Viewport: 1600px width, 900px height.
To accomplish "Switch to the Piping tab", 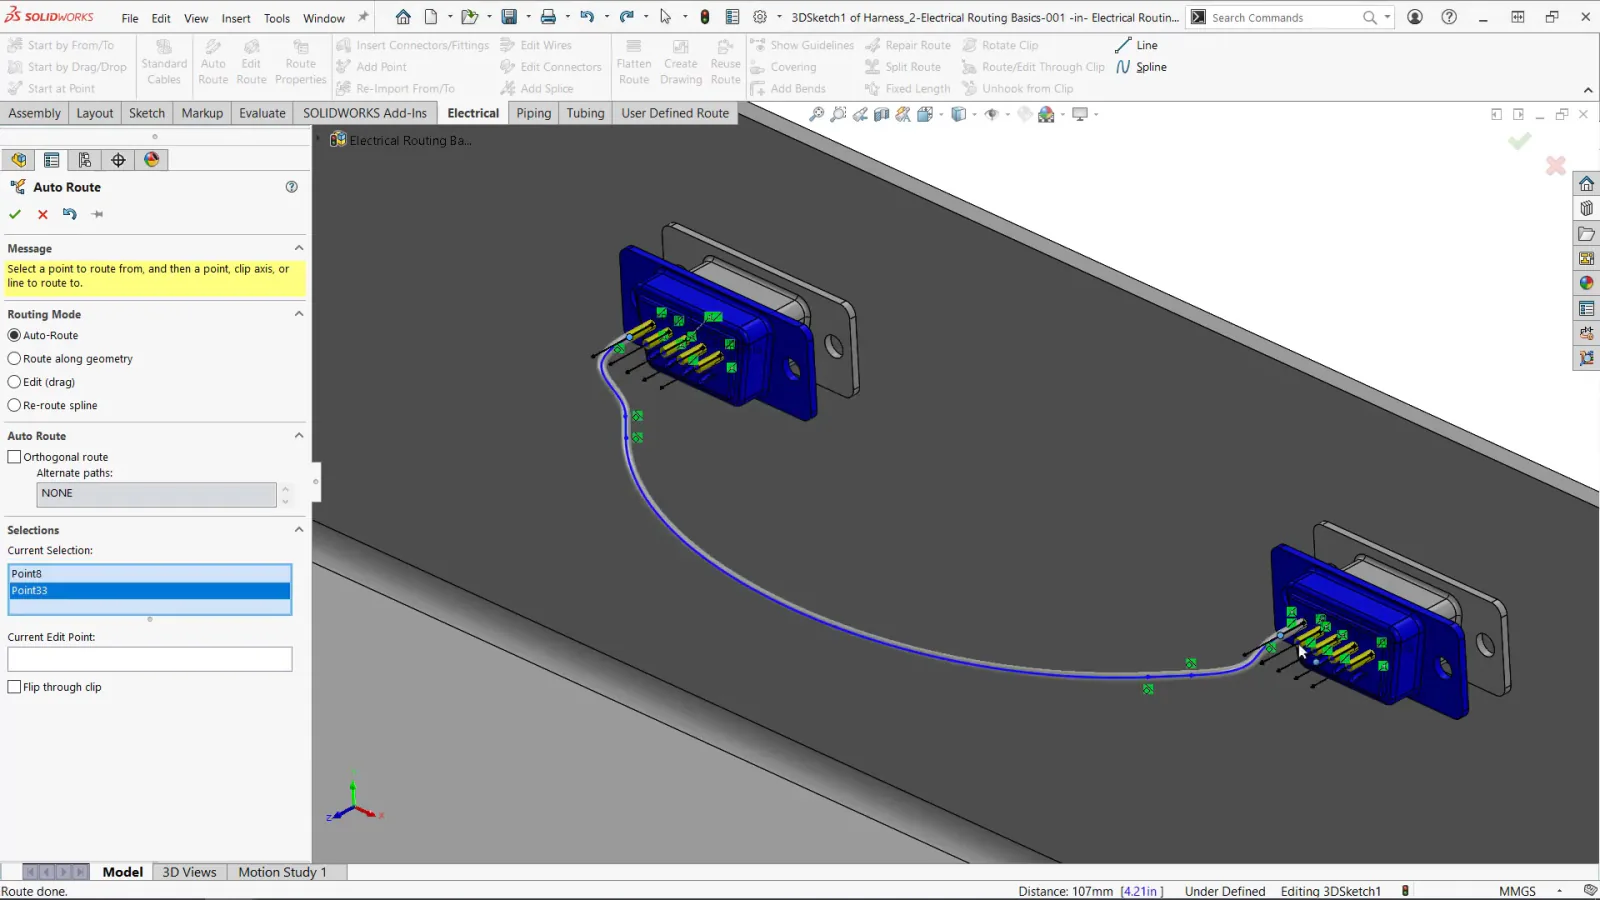I will point(533,113).
